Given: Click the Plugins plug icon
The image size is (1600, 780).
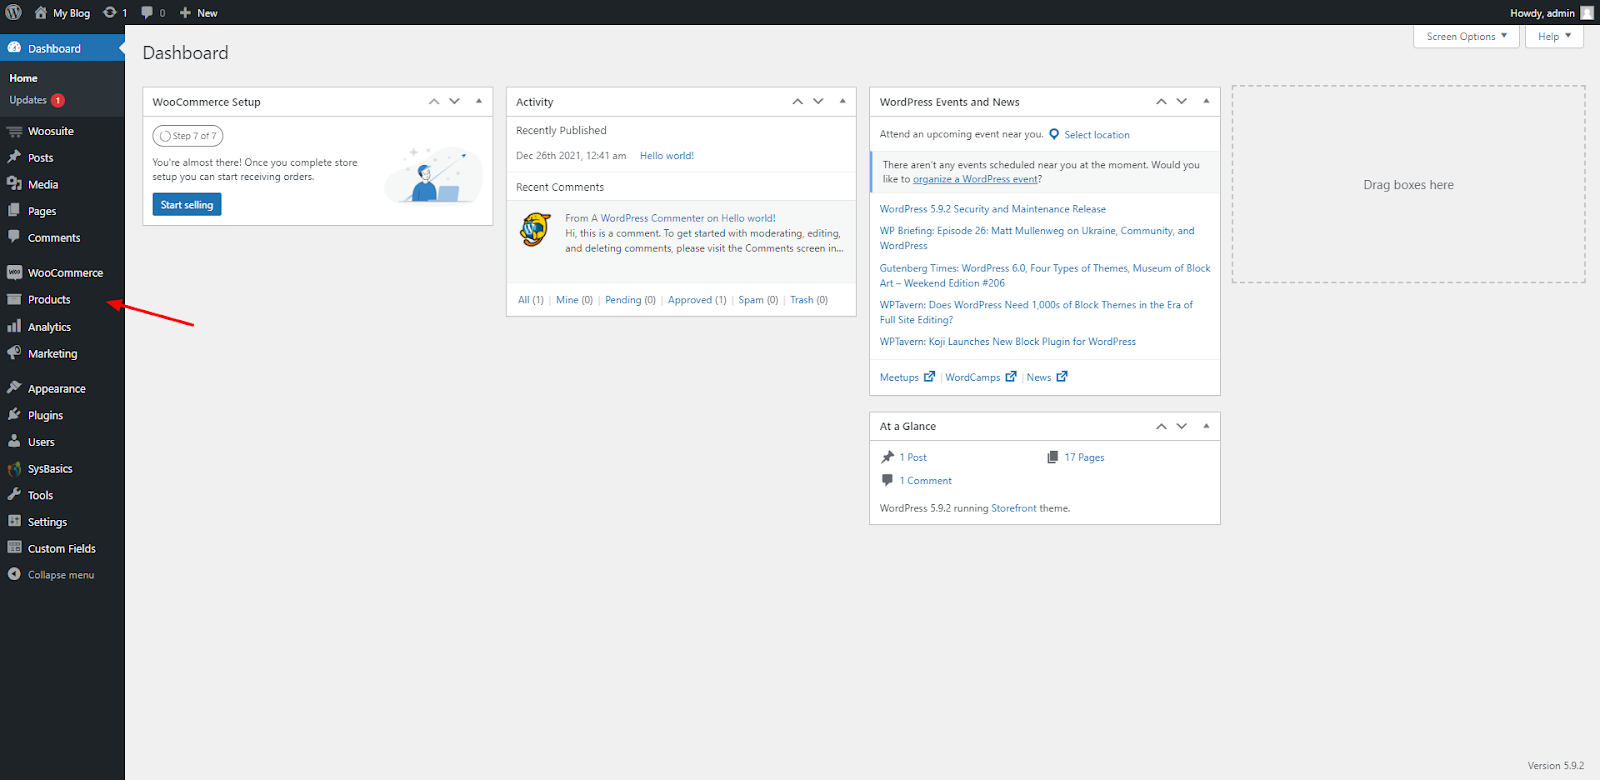Looking at the screenshot, I should tap(14, 415).
